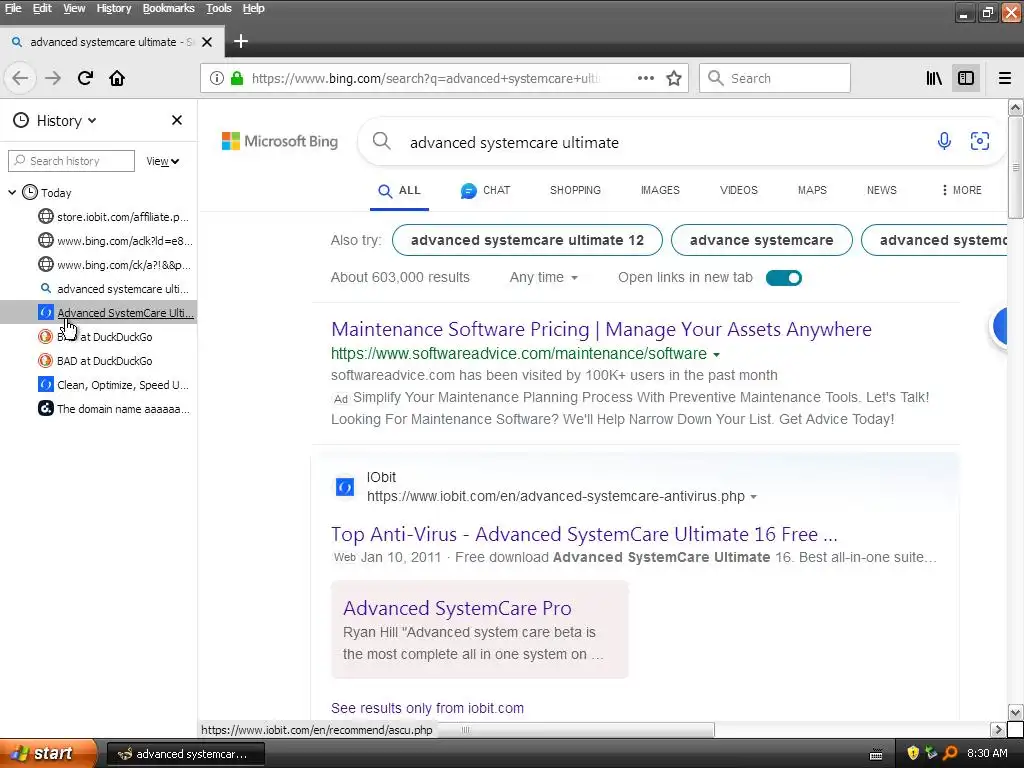Click the IObit favicon in result
Screen dimensions: 1024x768
pos(345,487)
